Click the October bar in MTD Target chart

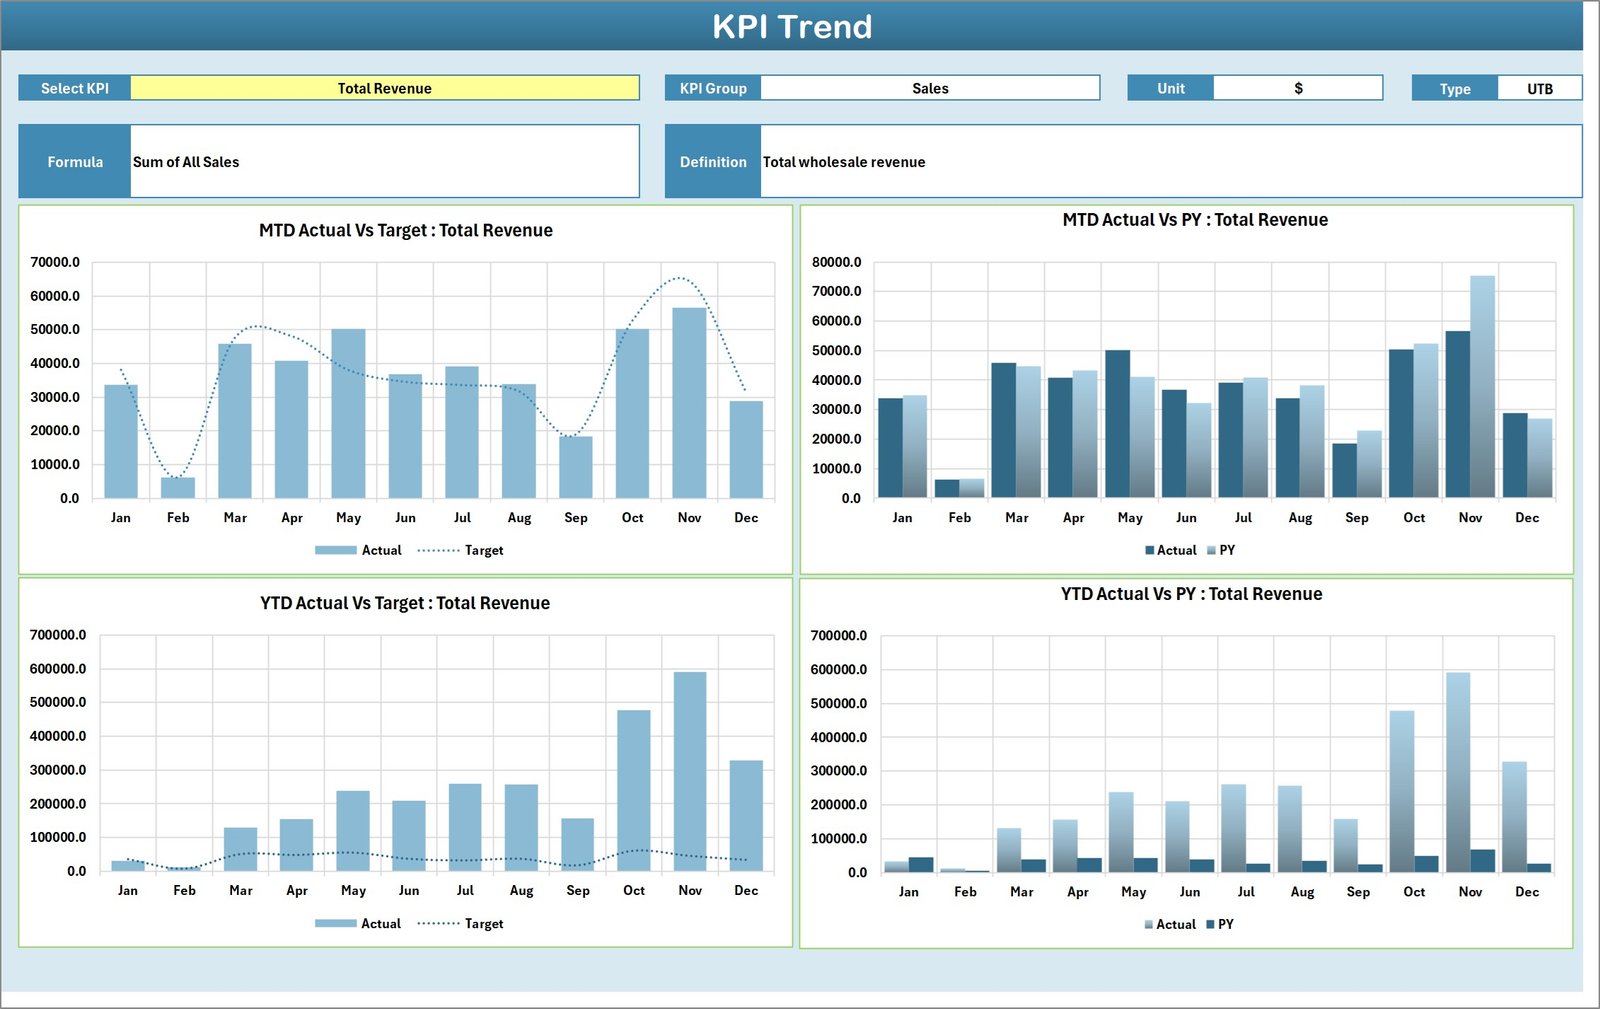(632, 415)
